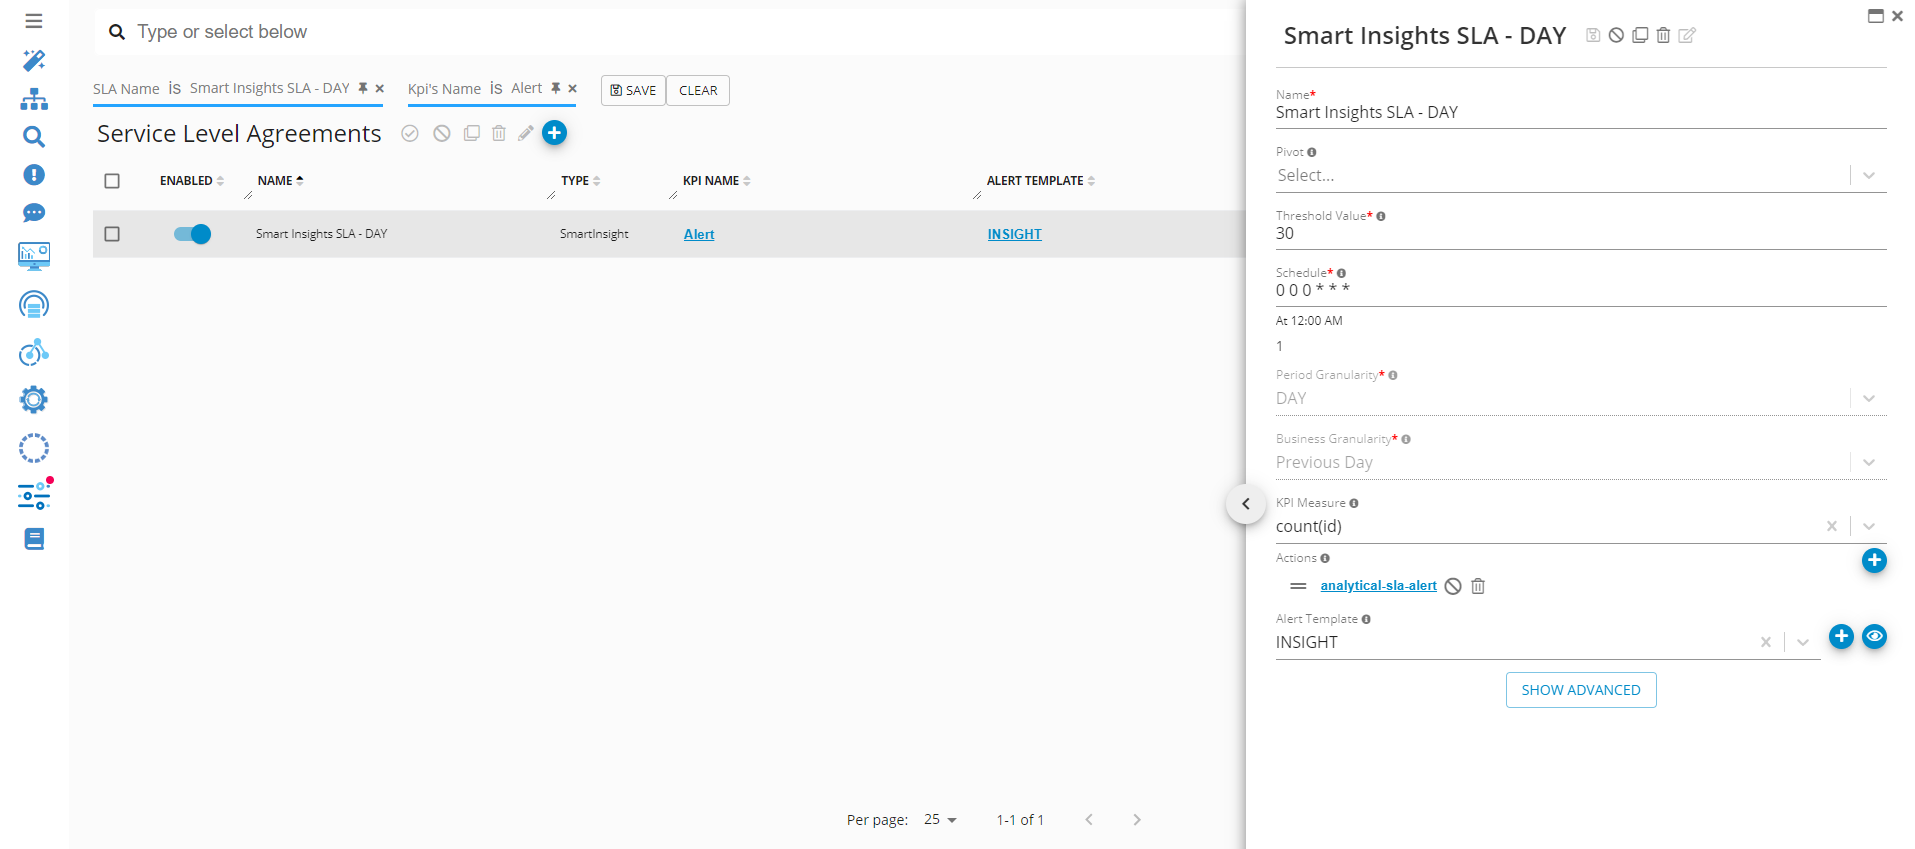Open the Per page 25 dropdown
The image size is (1915, 849).
[941, 820]
